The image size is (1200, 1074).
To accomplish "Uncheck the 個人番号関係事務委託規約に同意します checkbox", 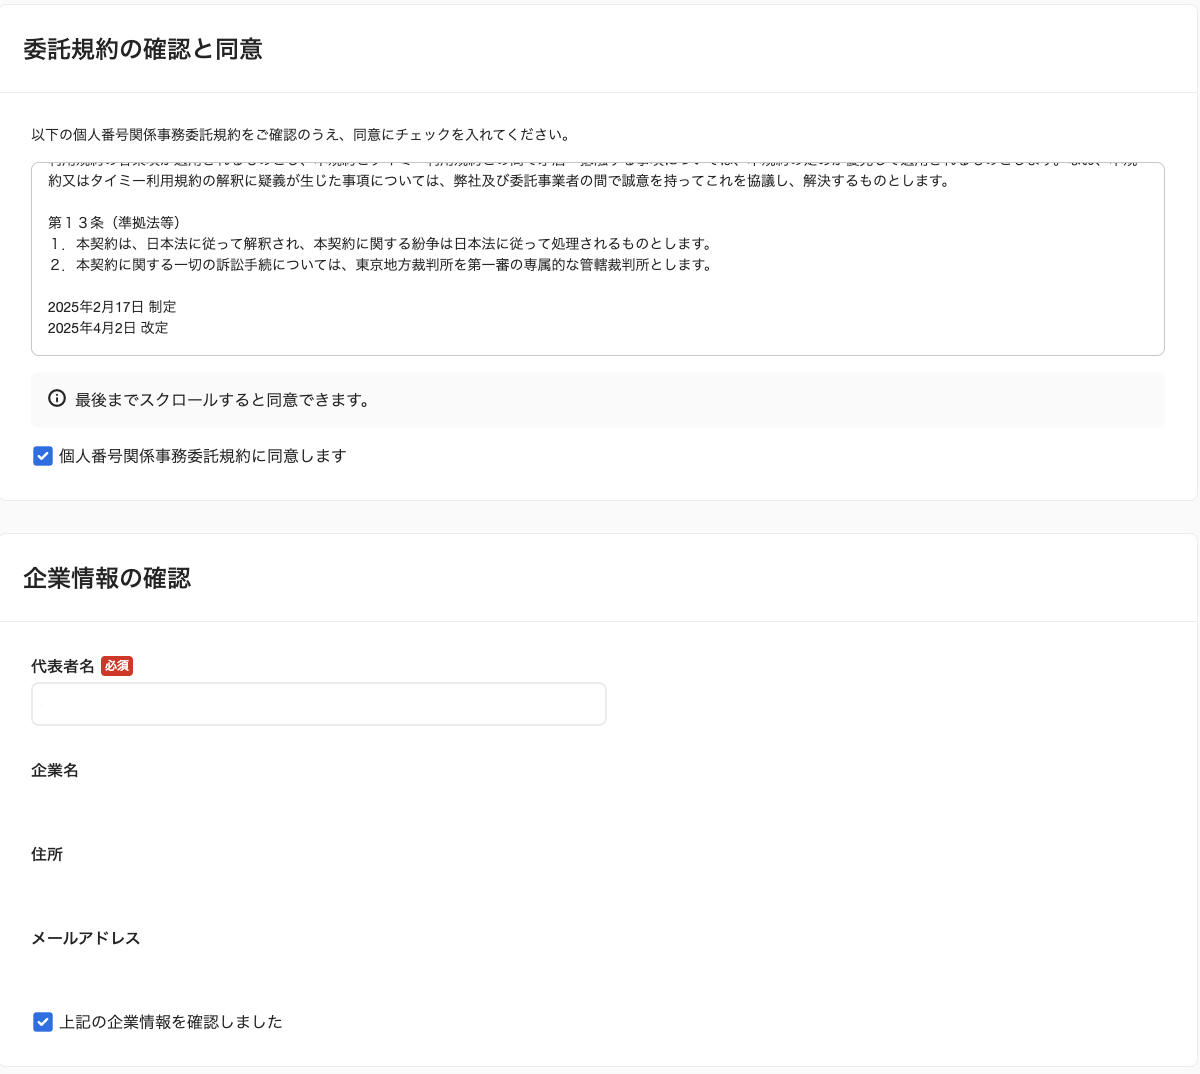I will (x=43, y=456).
